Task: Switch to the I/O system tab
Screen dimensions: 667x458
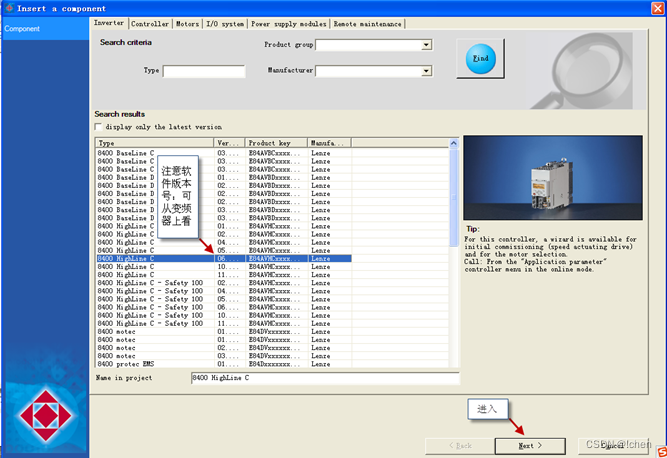Action: [225, 24]
